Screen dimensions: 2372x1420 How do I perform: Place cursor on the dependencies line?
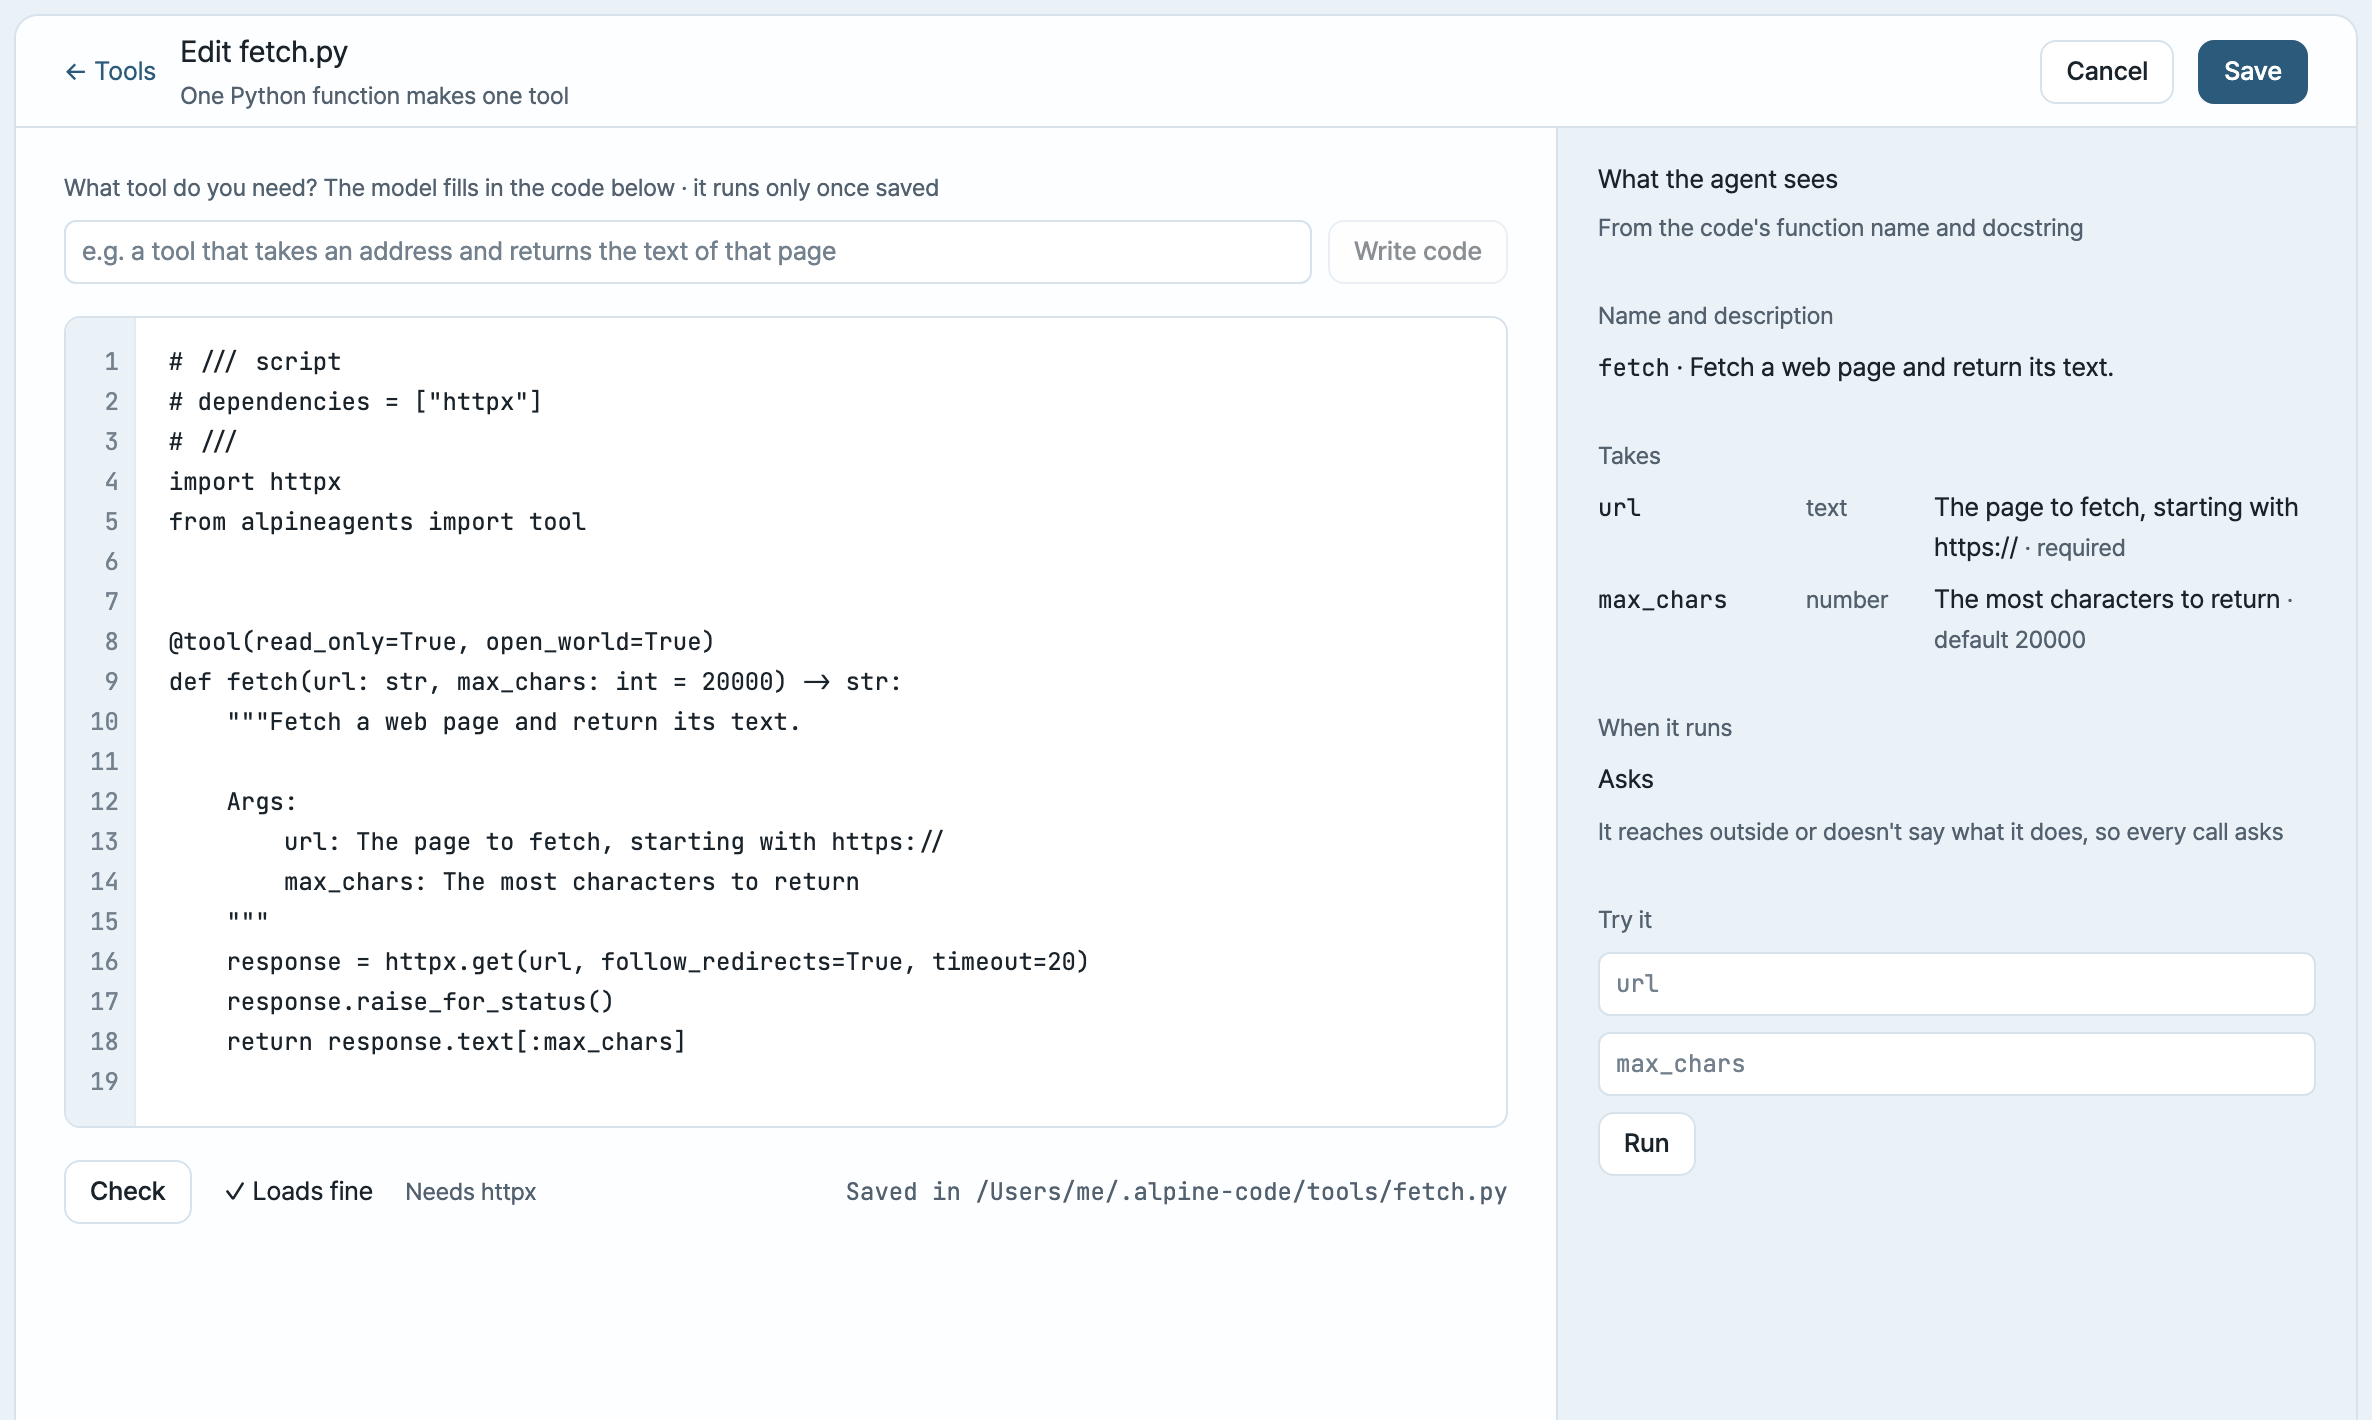(355, 402)
